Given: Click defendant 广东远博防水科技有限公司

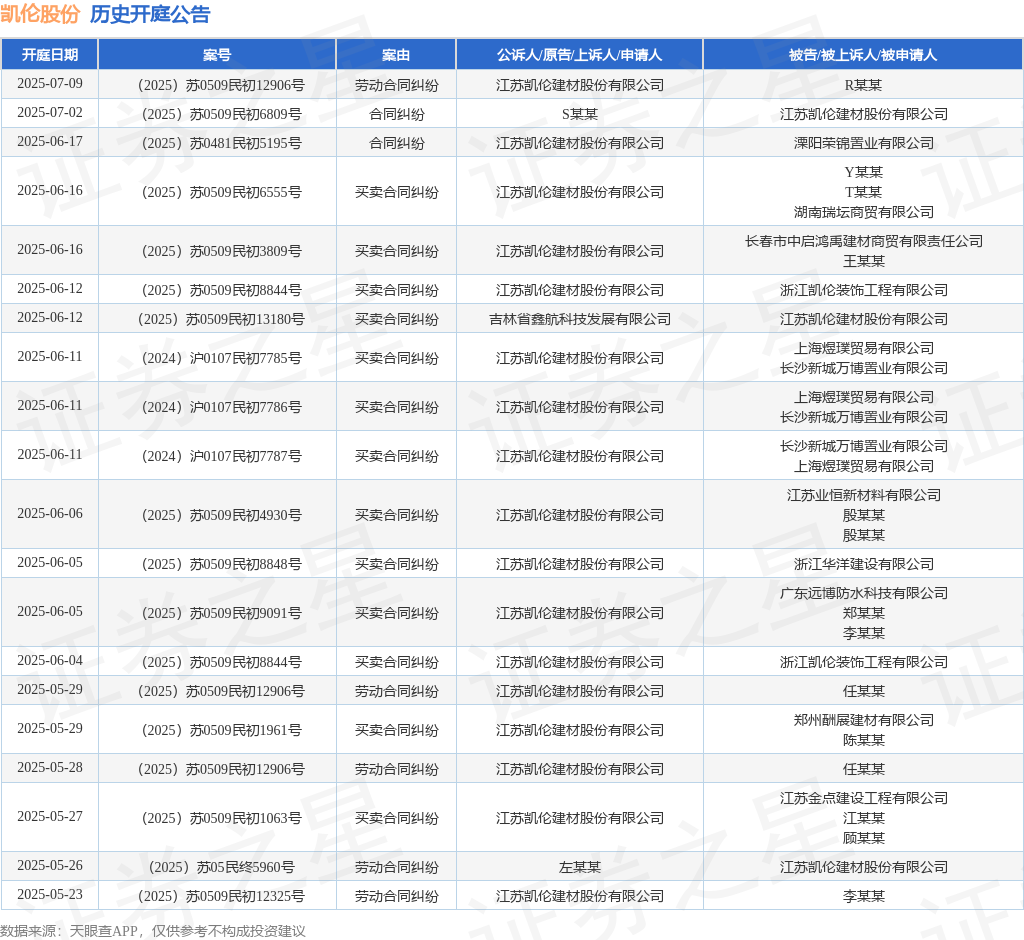Looking at the screenshot, I should 863,593.
